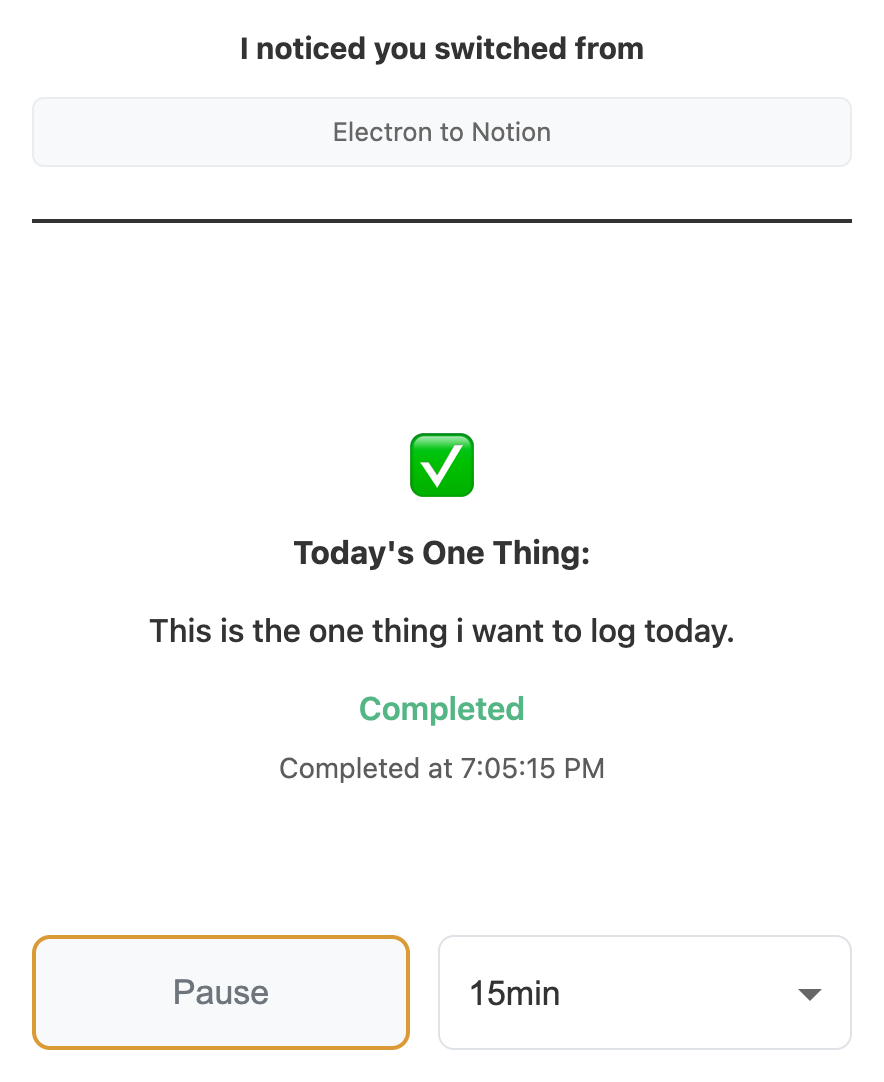
Task: Click the "I noticed you switched from" heading
Action: pyautogui.click(x=442, y=48)
